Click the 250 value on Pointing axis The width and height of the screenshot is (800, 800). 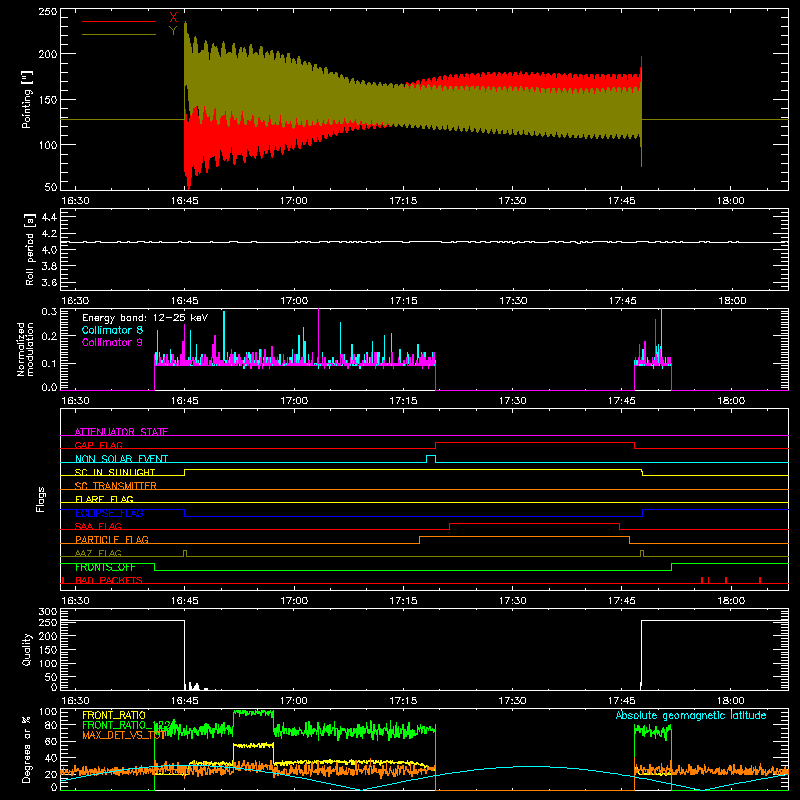(48, 12)
